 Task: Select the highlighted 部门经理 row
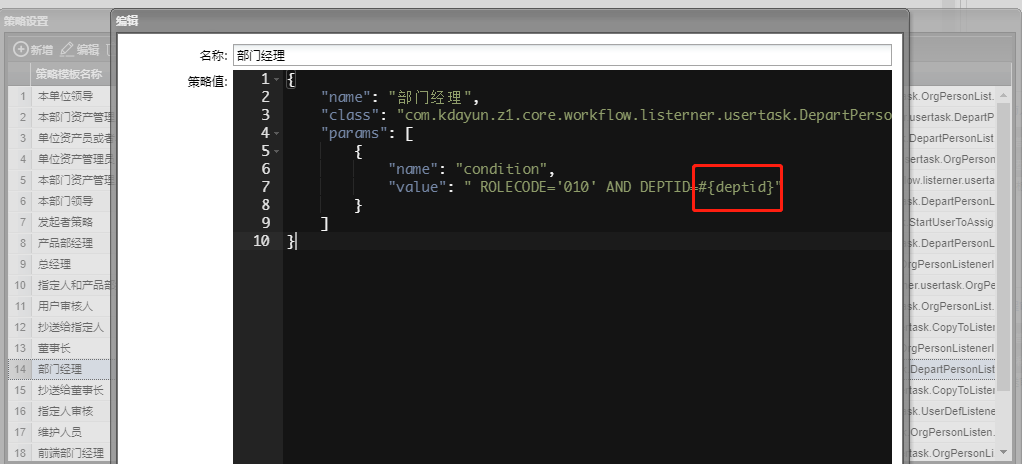pyautogui.click(x=60, y=369)
